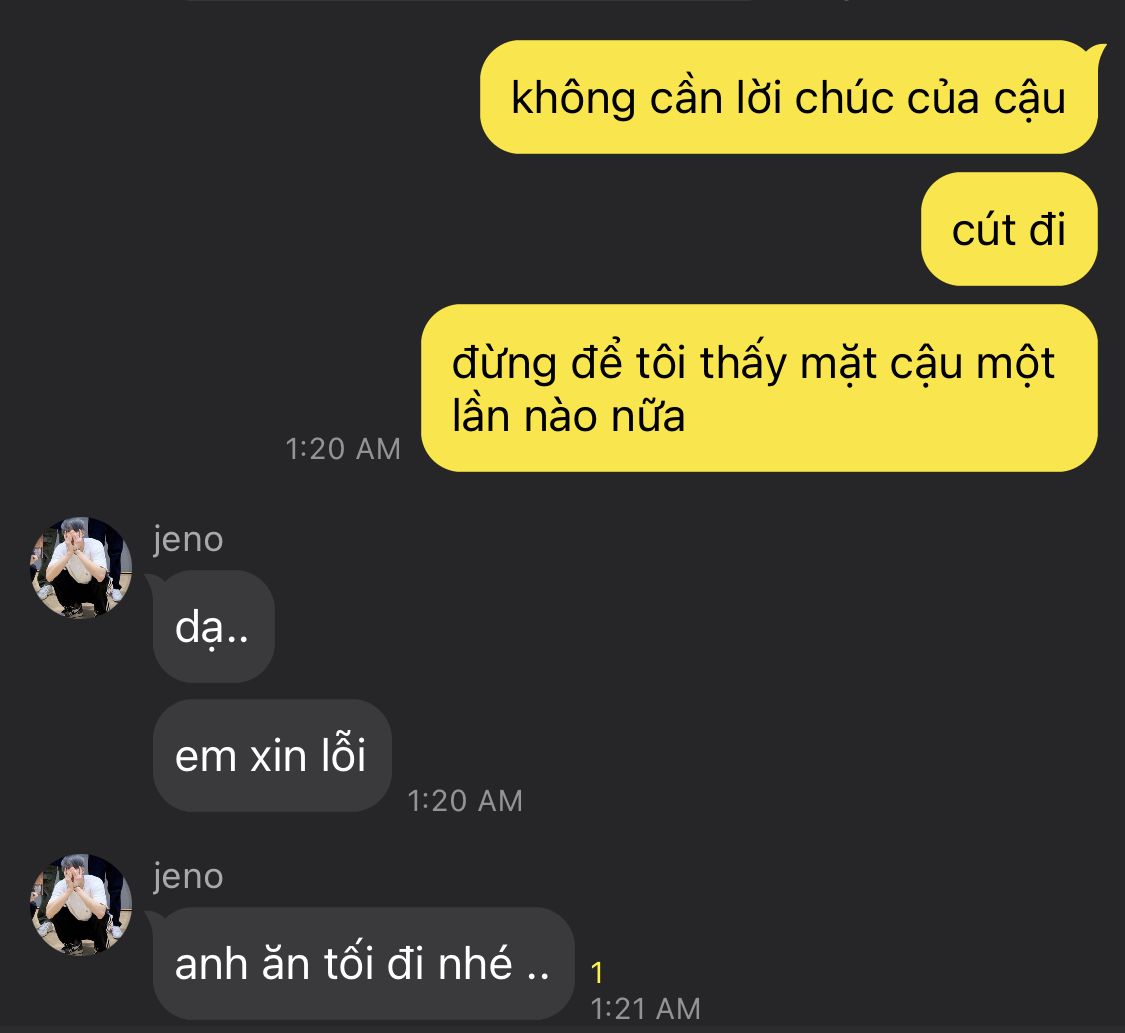
Task: Open the 'jeno' name above 'anh ăn tối'
Action: point(188,877)
